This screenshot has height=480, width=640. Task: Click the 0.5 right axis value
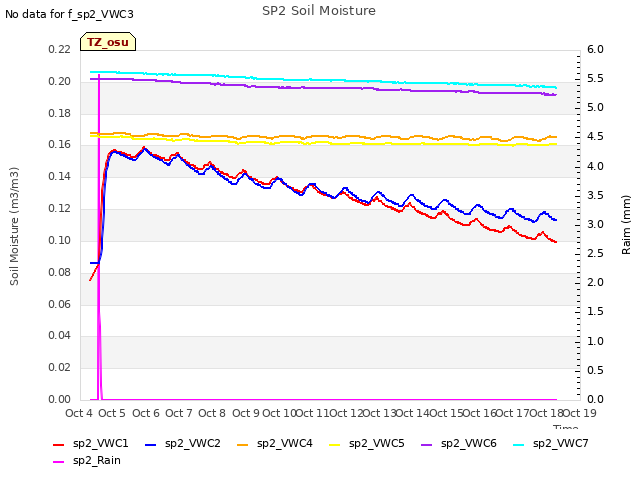click(x=595, y=370)
